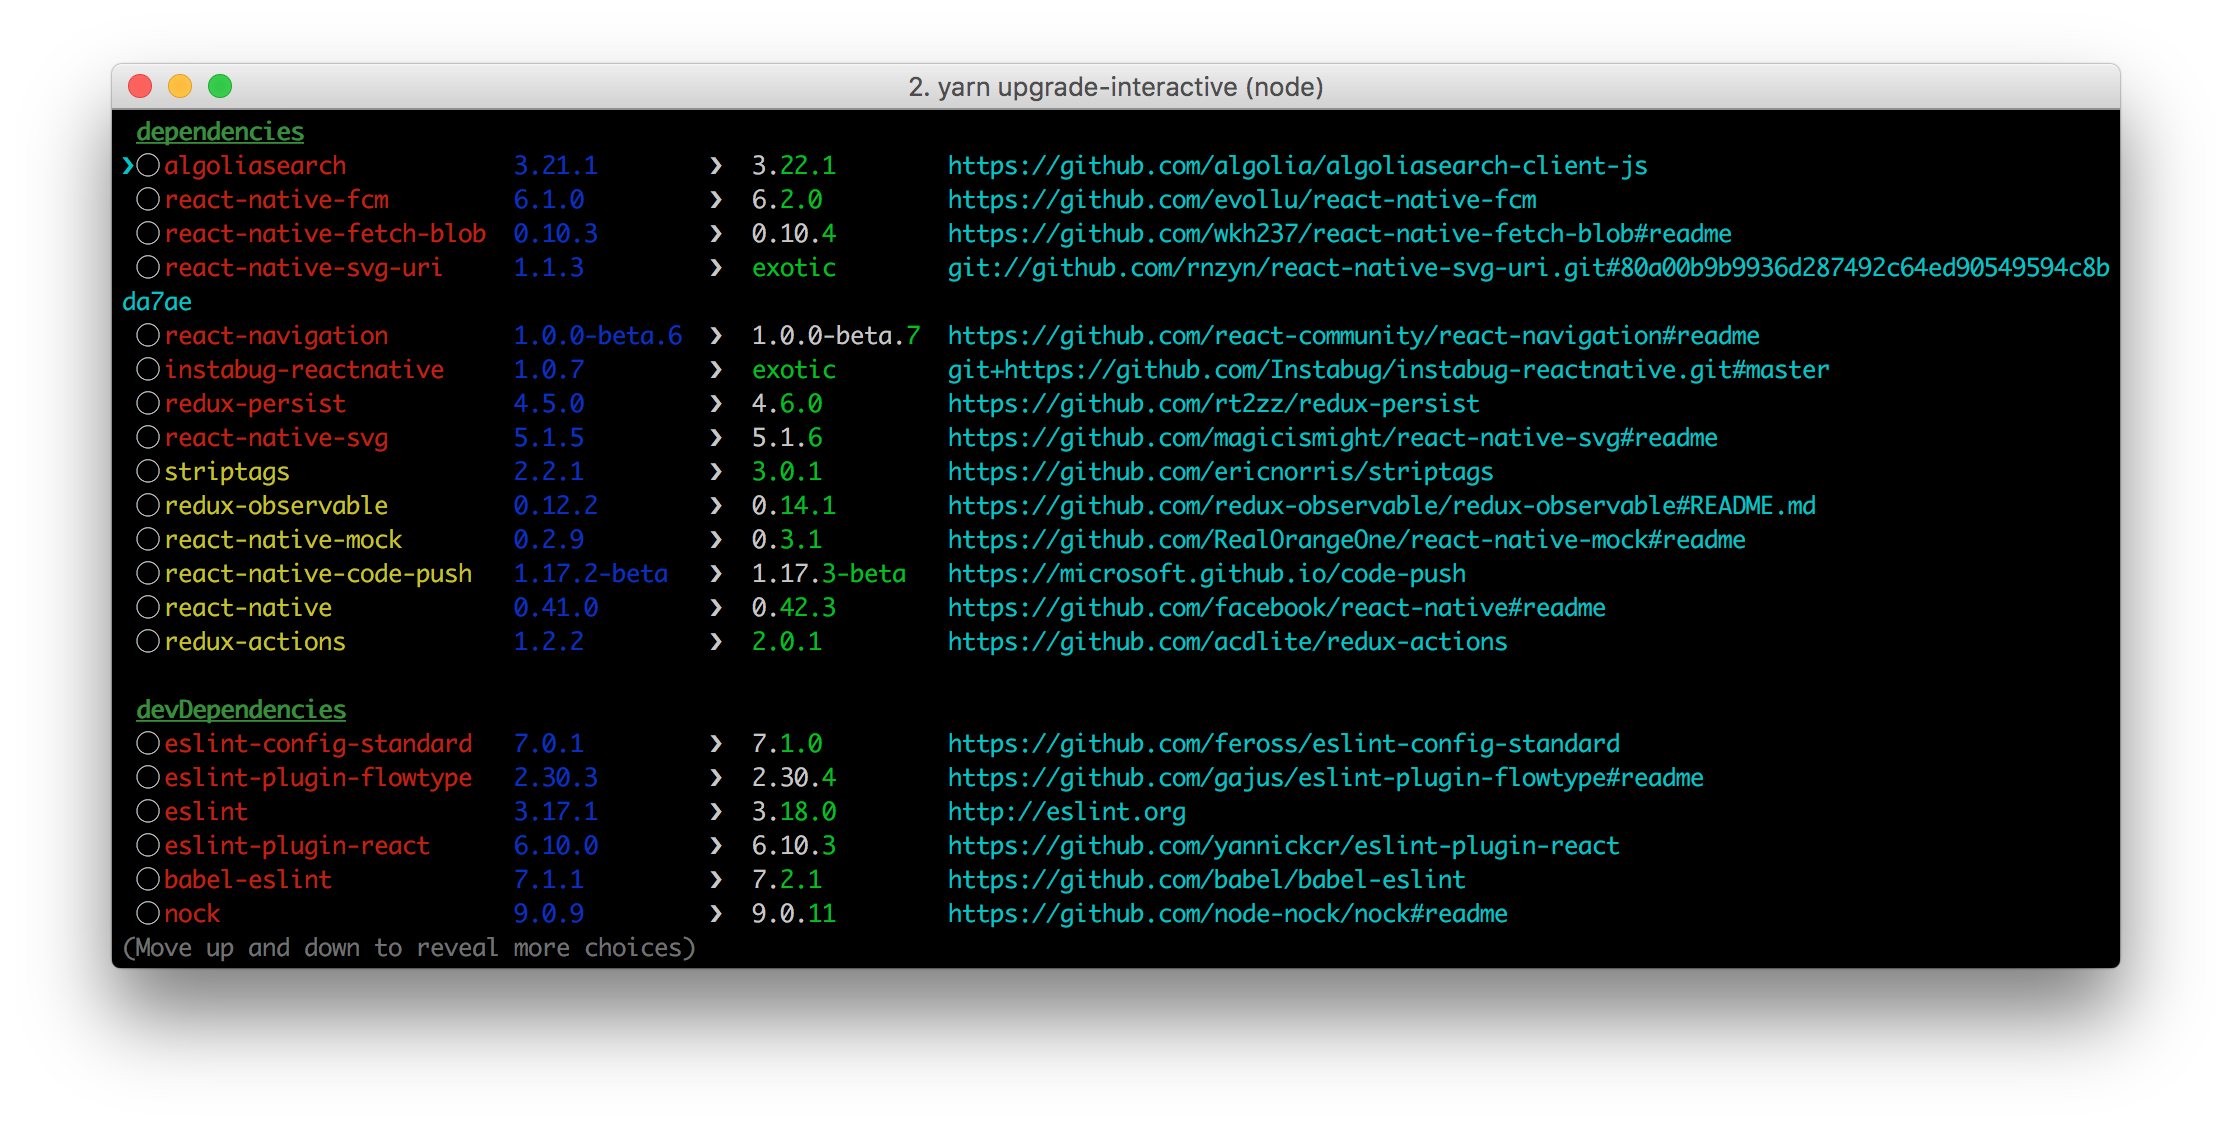
Task: Select the striptags circle
Action: coord(148,471)
